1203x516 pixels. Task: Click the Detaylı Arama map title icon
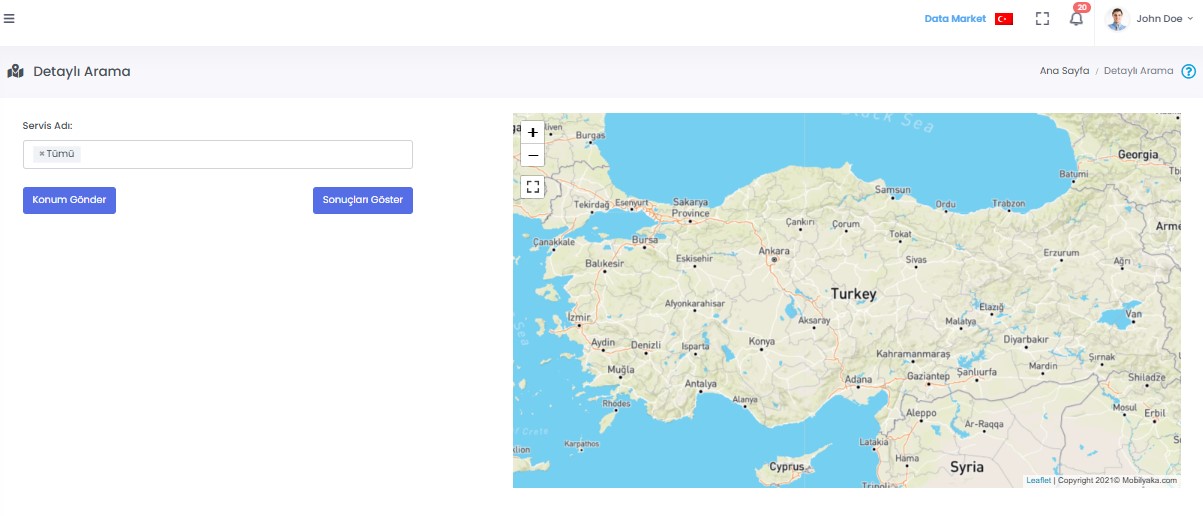tap(15, 72)
